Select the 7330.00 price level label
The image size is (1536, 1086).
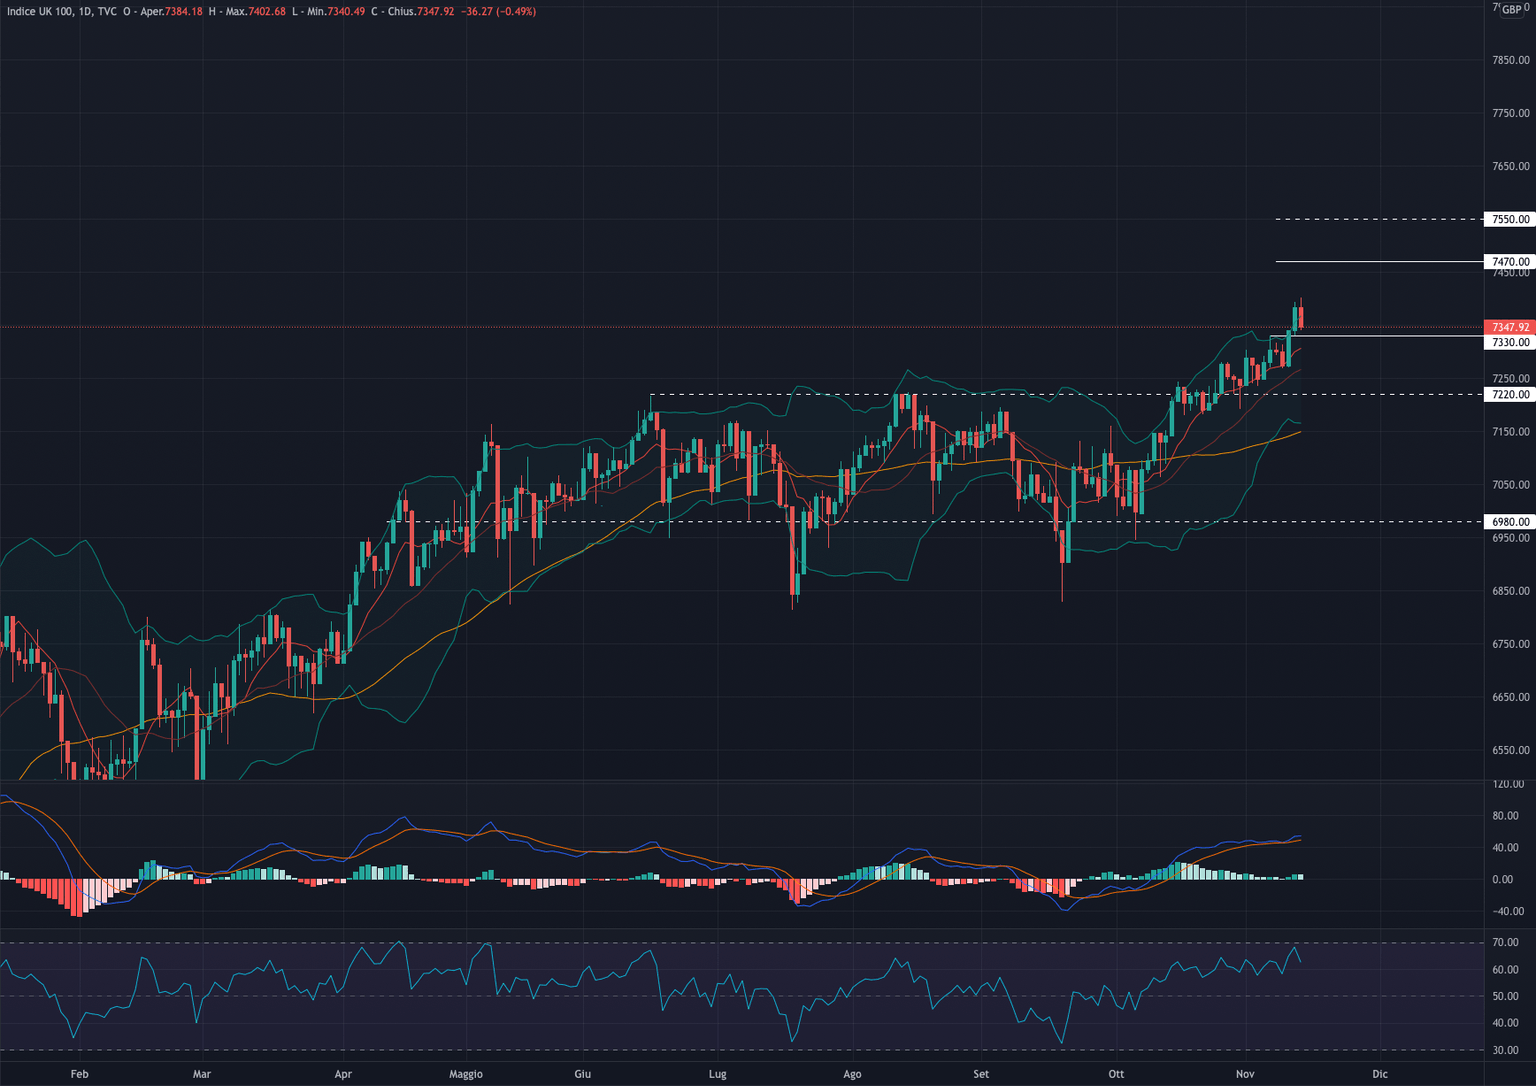point(1510,343)
